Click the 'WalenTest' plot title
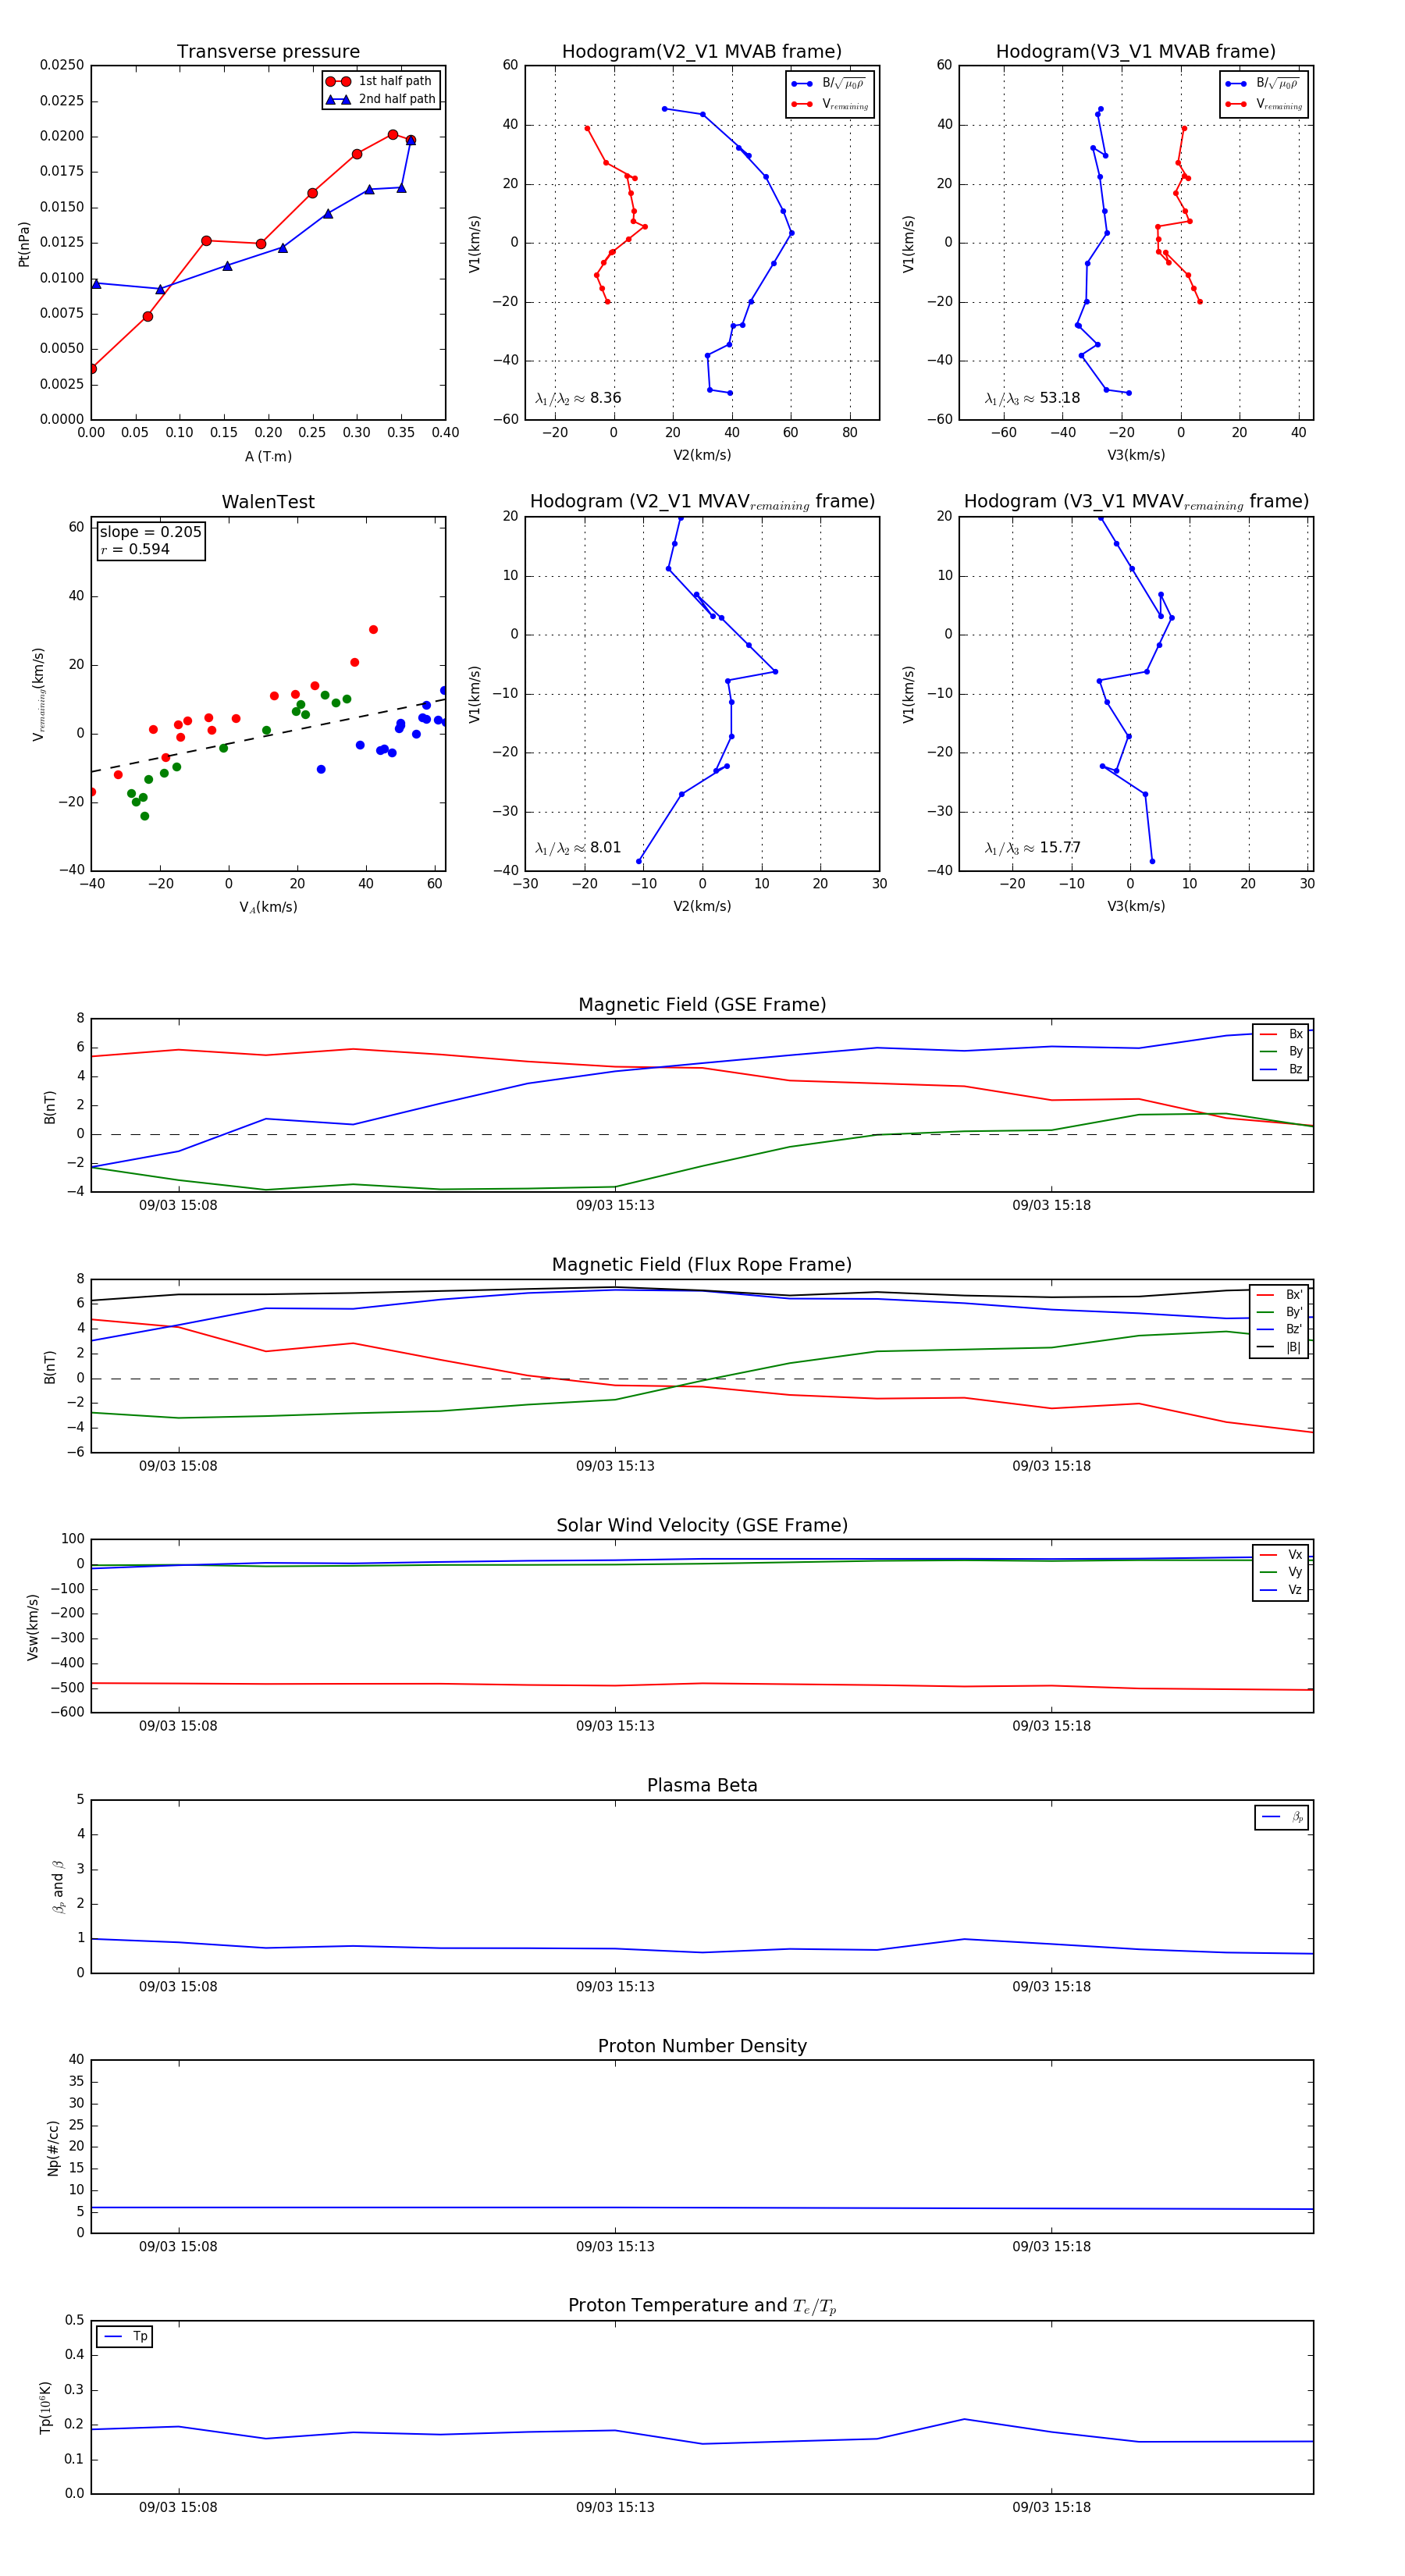 click(x=268, y=502)
